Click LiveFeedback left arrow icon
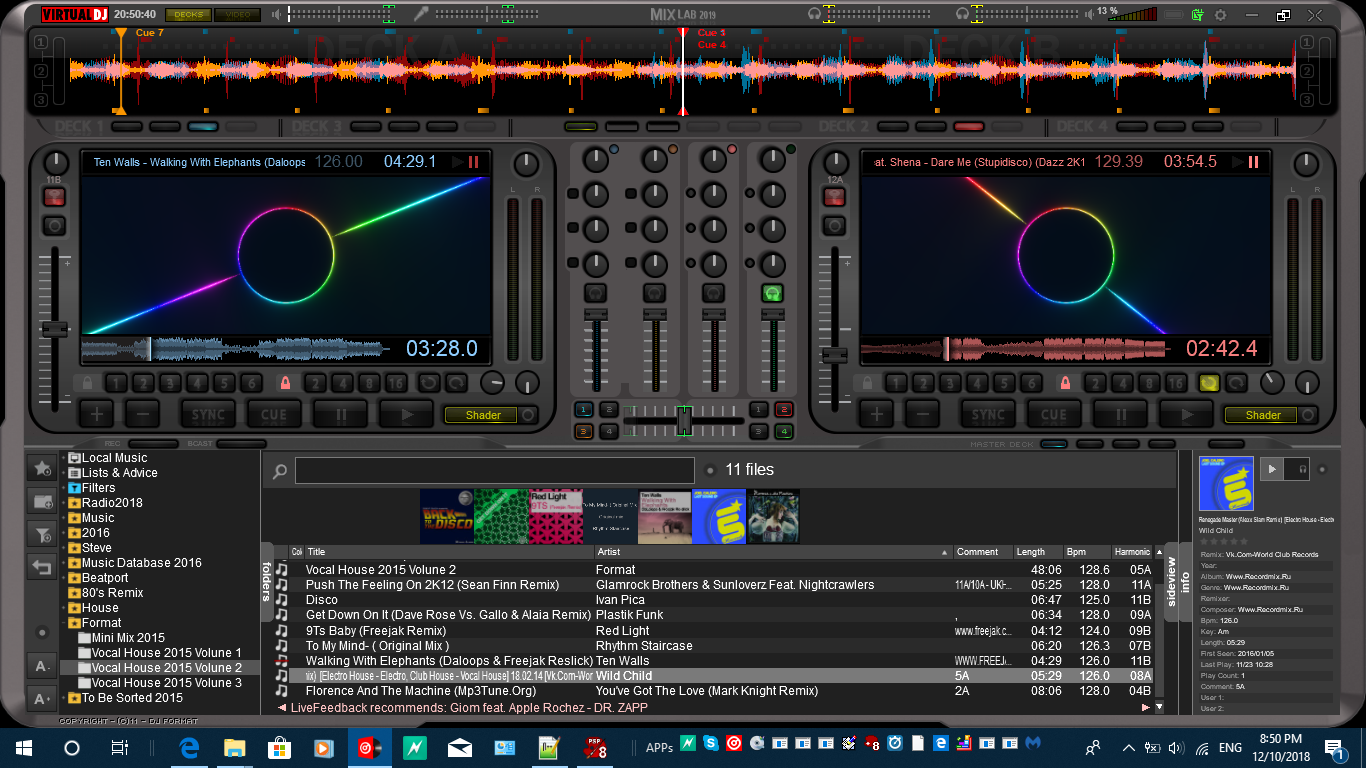The image size is (1366, 768). point(282,707)
